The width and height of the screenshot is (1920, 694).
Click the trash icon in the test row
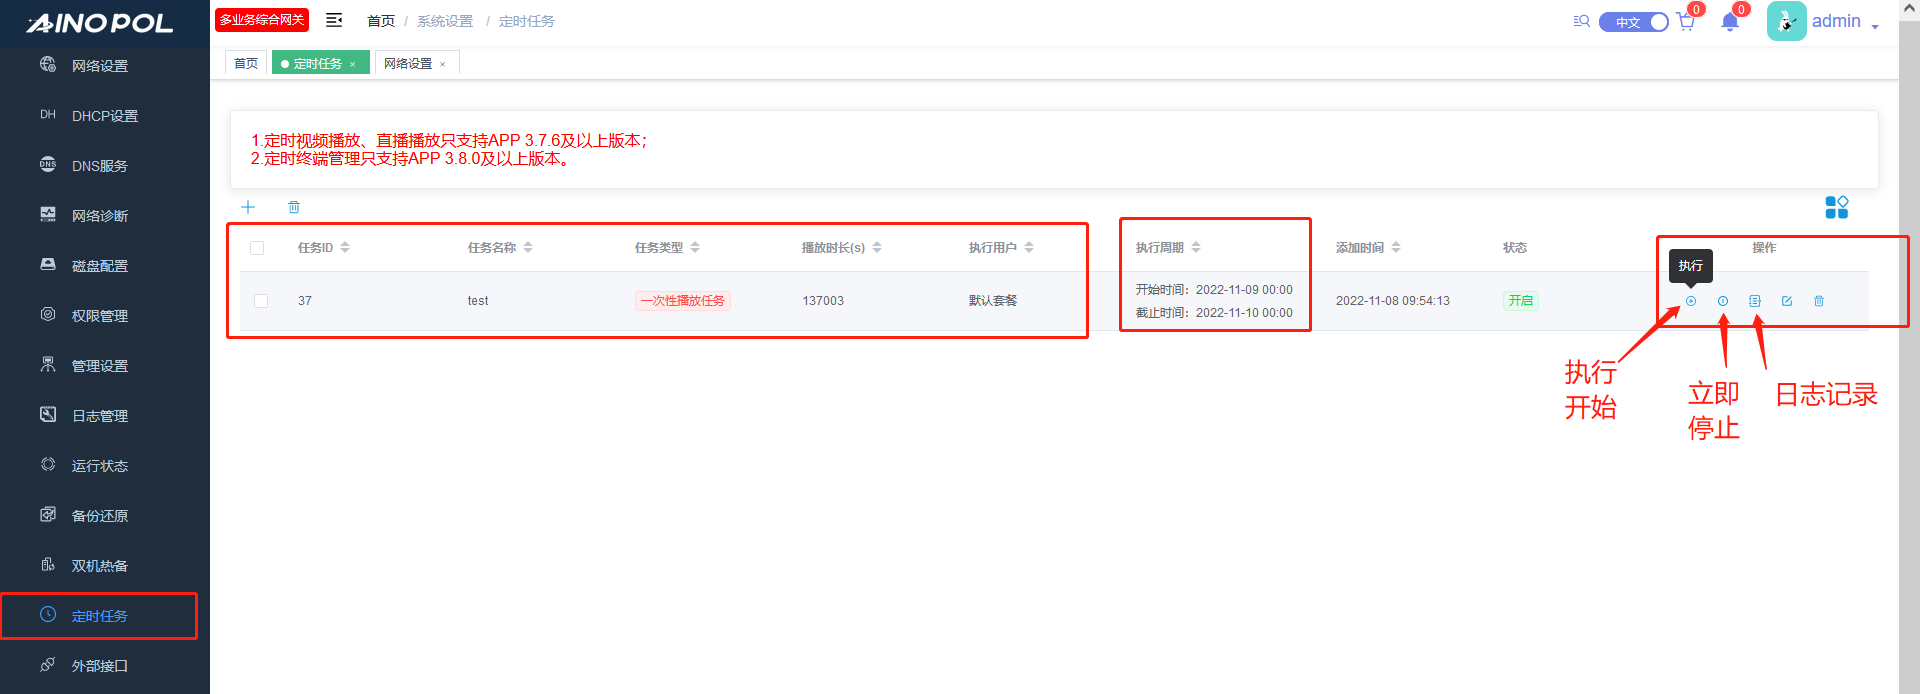1819,301
